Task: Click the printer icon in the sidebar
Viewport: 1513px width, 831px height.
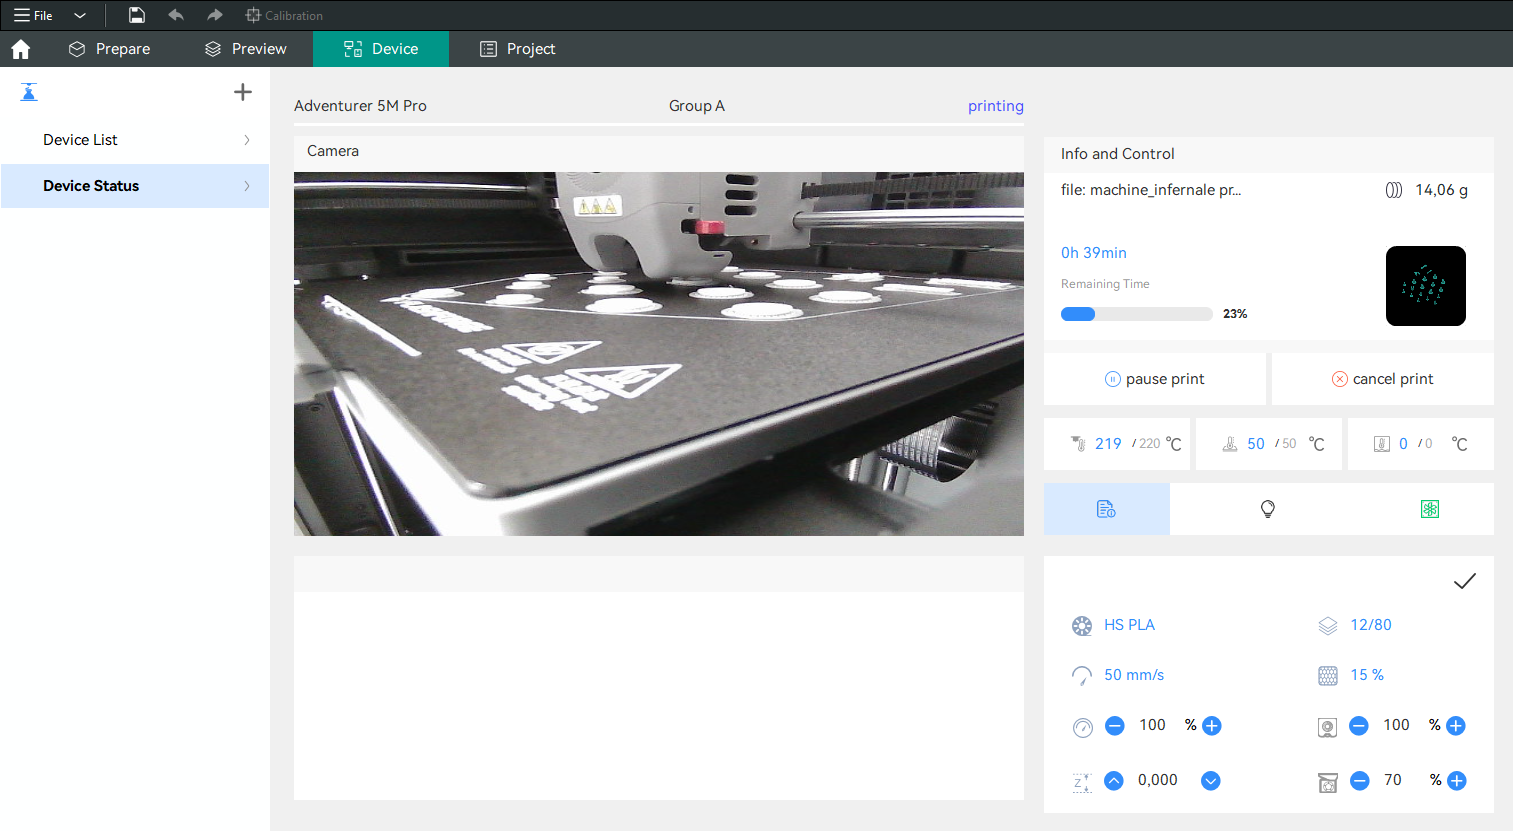Action: 29,92
